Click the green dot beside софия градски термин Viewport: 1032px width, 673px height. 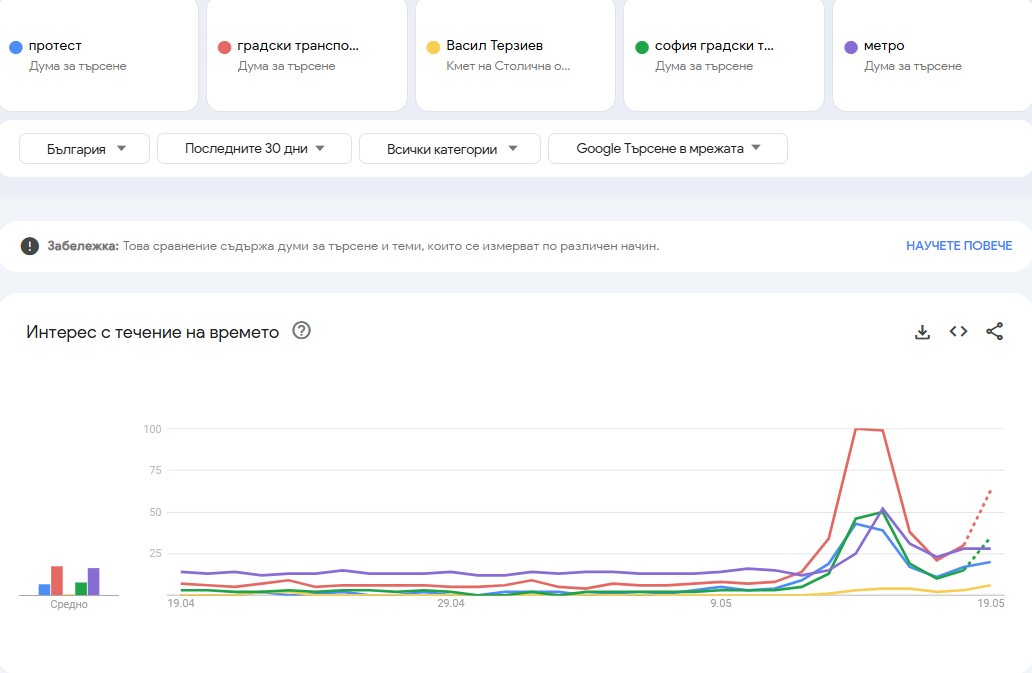pos(641,45)
